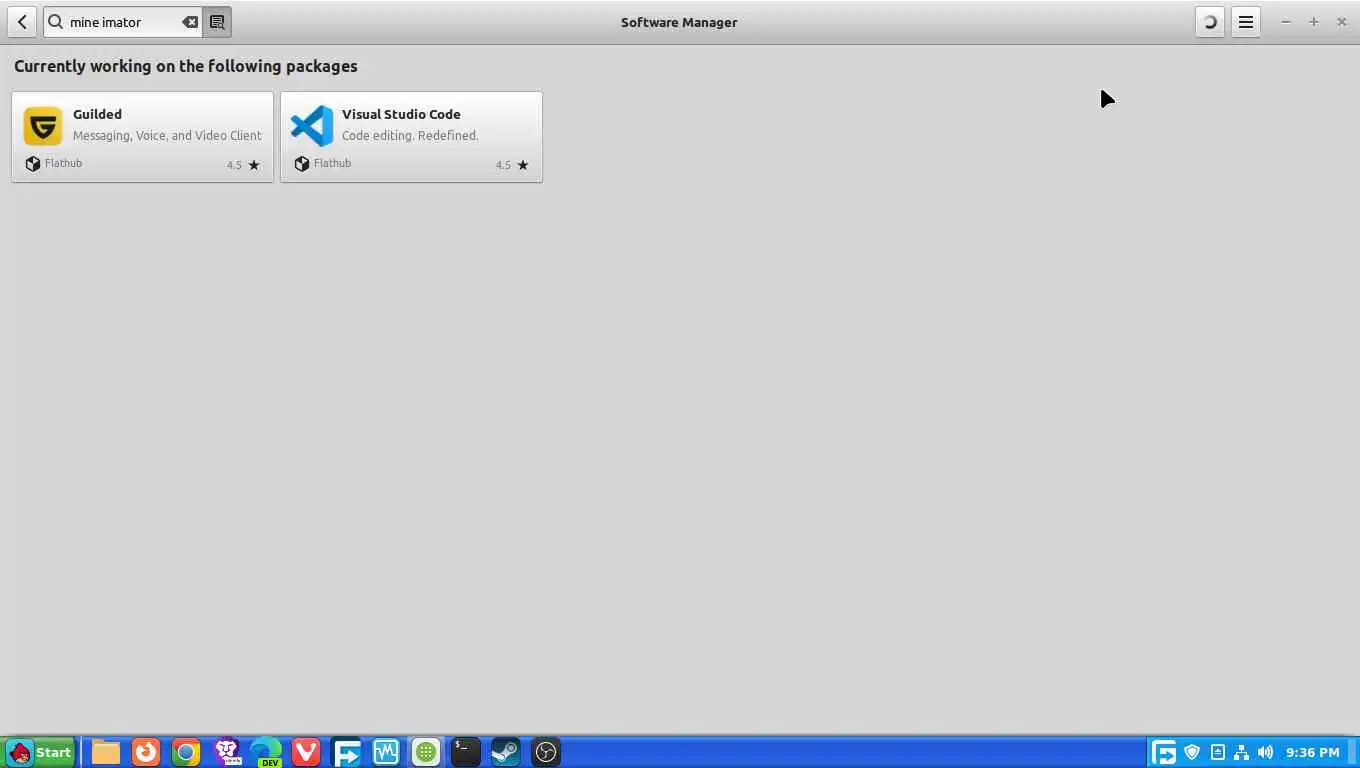Click the arrow app tray icon

pyautogui.click(x=1164, y=752)
